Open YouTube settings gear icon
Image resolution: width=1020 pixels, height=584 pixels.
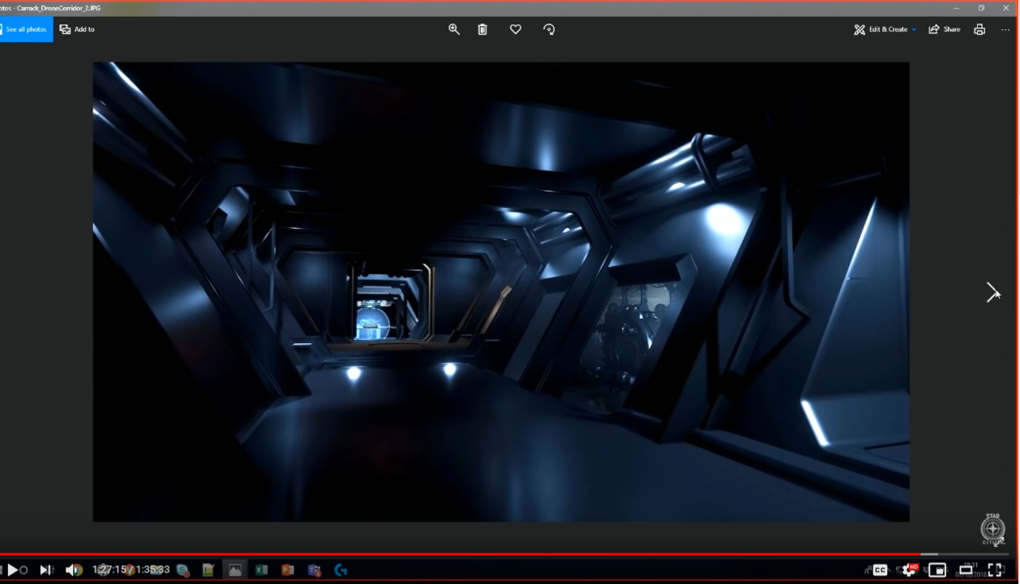click(x=908, y=570)
